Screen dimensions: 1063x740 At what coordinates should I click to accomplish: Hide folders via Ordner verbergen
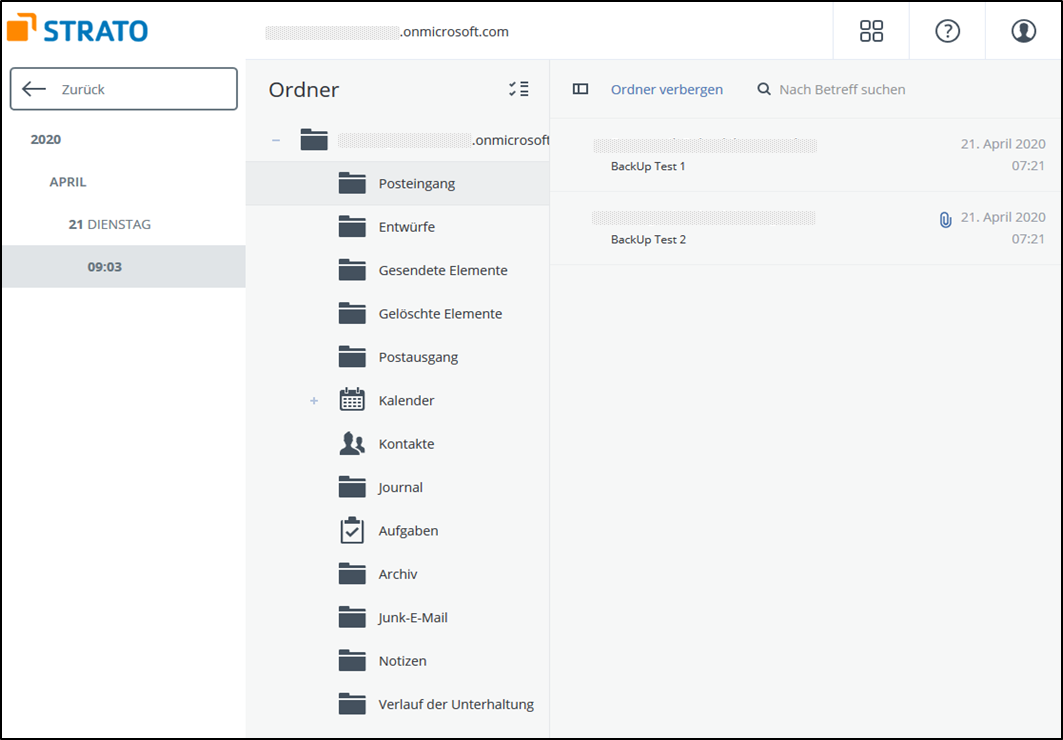(666, 89)
